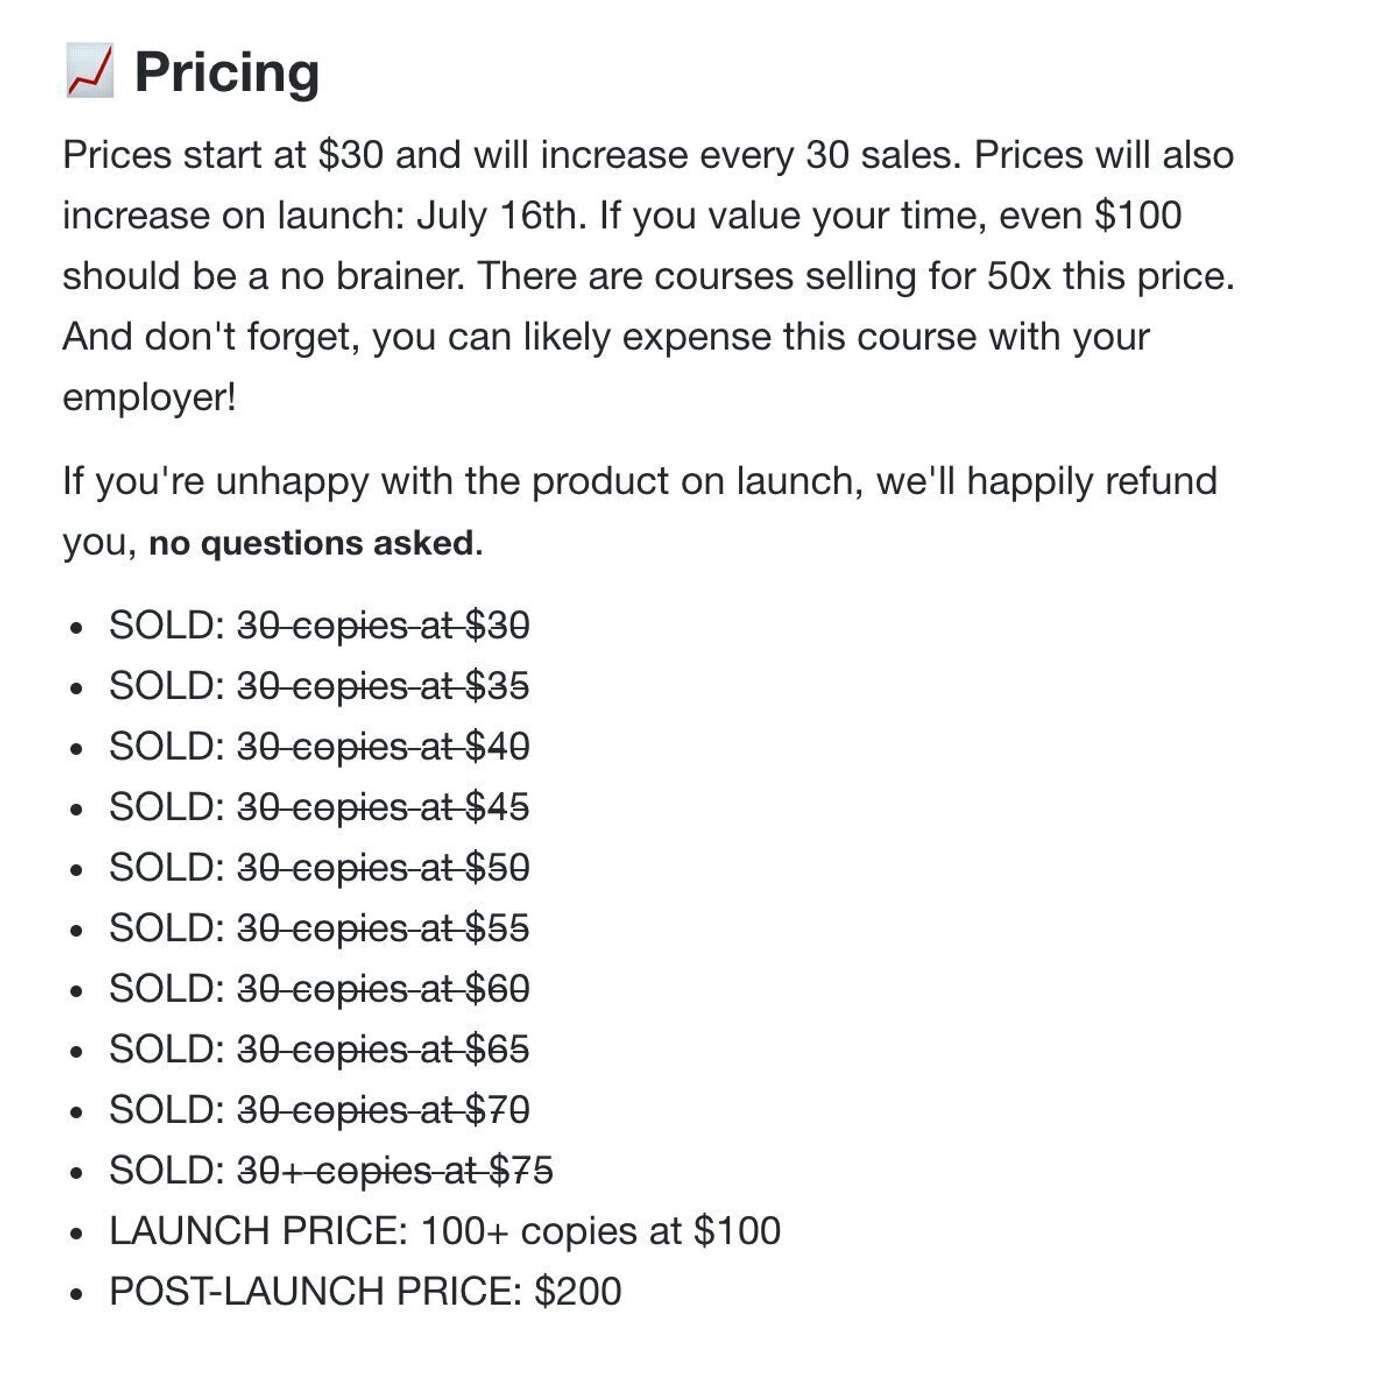Viewport: 1400px width, 1400px height.
Task: Click the bold 'no questions asked' text
Action: [x=311, y=543]
